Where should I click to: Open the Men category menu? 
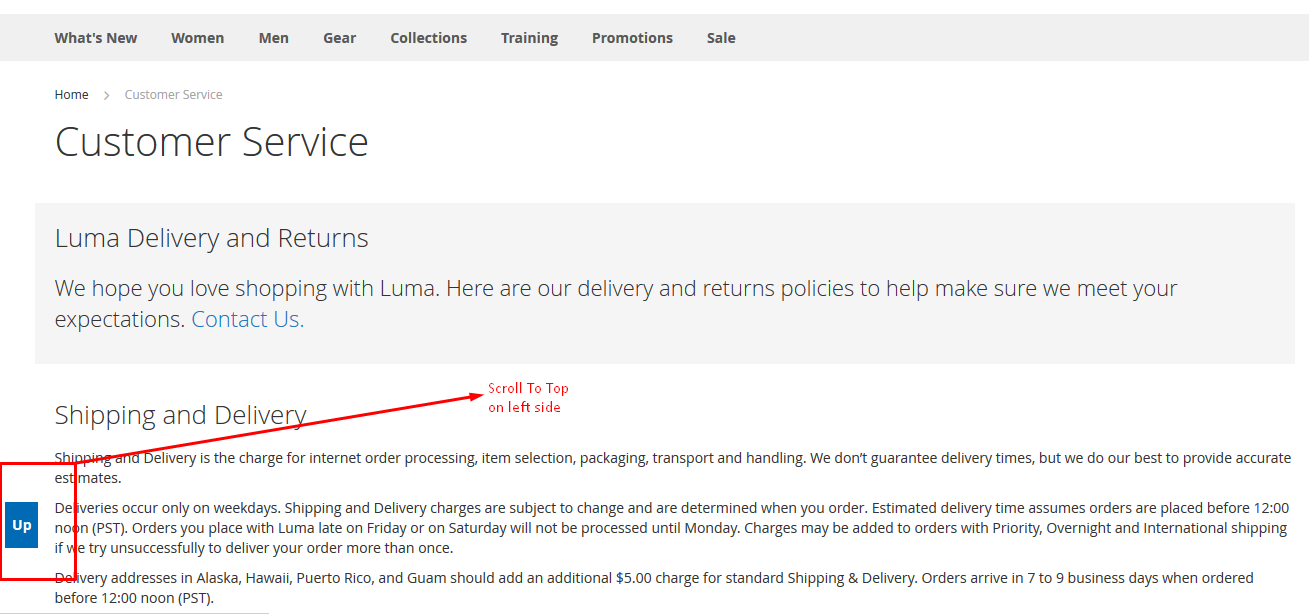click(x=273, y=38)
